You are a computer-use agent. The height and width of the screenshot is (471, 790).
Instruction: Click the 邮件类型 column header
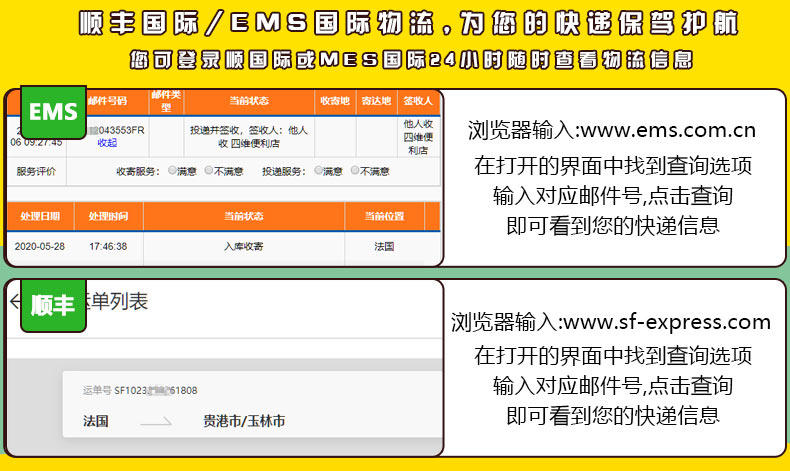166,101
